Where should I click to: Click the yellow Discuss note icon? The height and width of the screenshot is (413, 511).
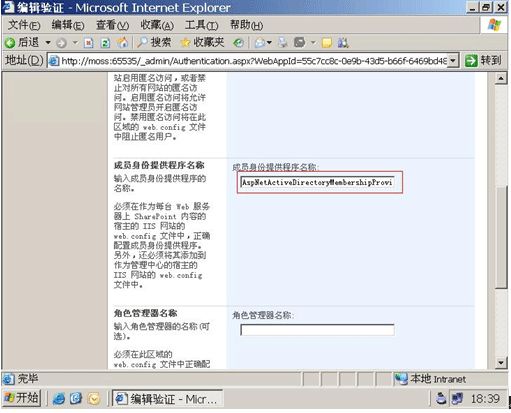point(327,43)
